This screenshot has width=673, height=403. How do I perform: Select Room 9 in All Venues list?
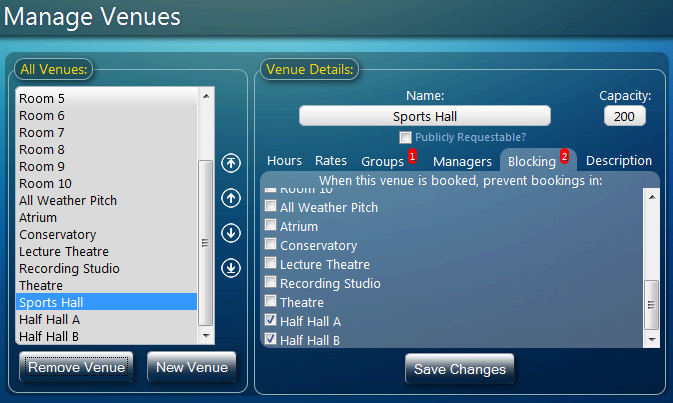coord(106,167)
